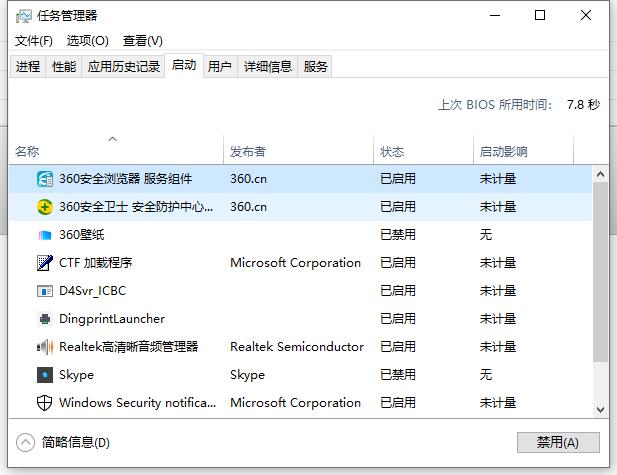The image size is (617, 475).
Task: Click the 360安全浏览器 startup item icon
Action: click(x=45, y=179)
